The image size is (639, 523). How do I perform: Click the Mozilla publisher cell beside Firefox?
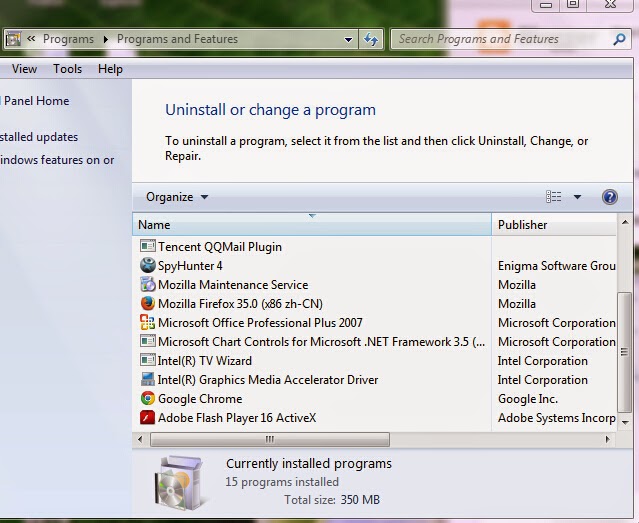pyautogui.click(x=517, y=304)
